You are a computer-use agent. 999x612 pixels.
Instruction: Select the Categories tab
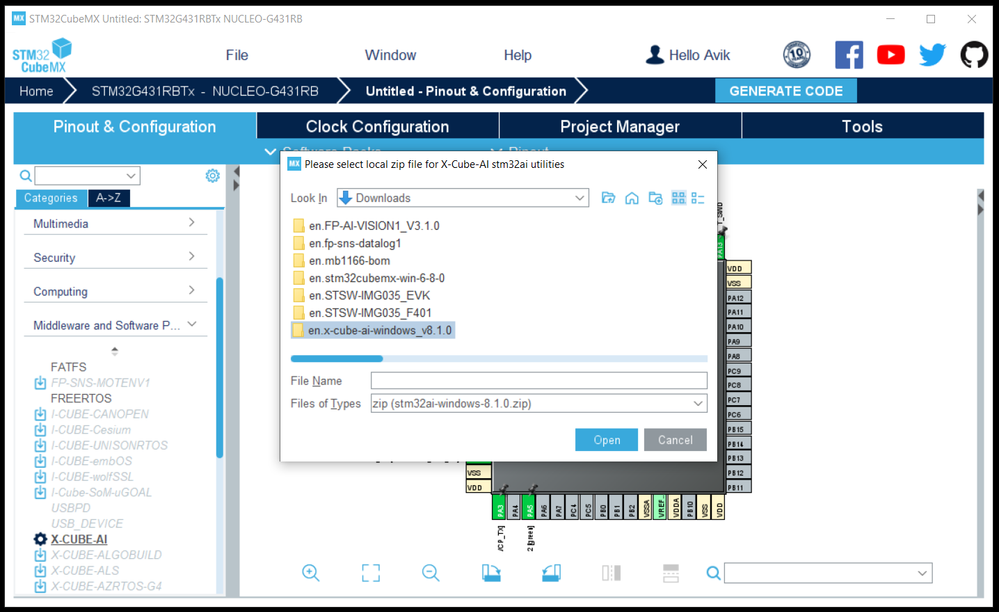click(51, 198)
